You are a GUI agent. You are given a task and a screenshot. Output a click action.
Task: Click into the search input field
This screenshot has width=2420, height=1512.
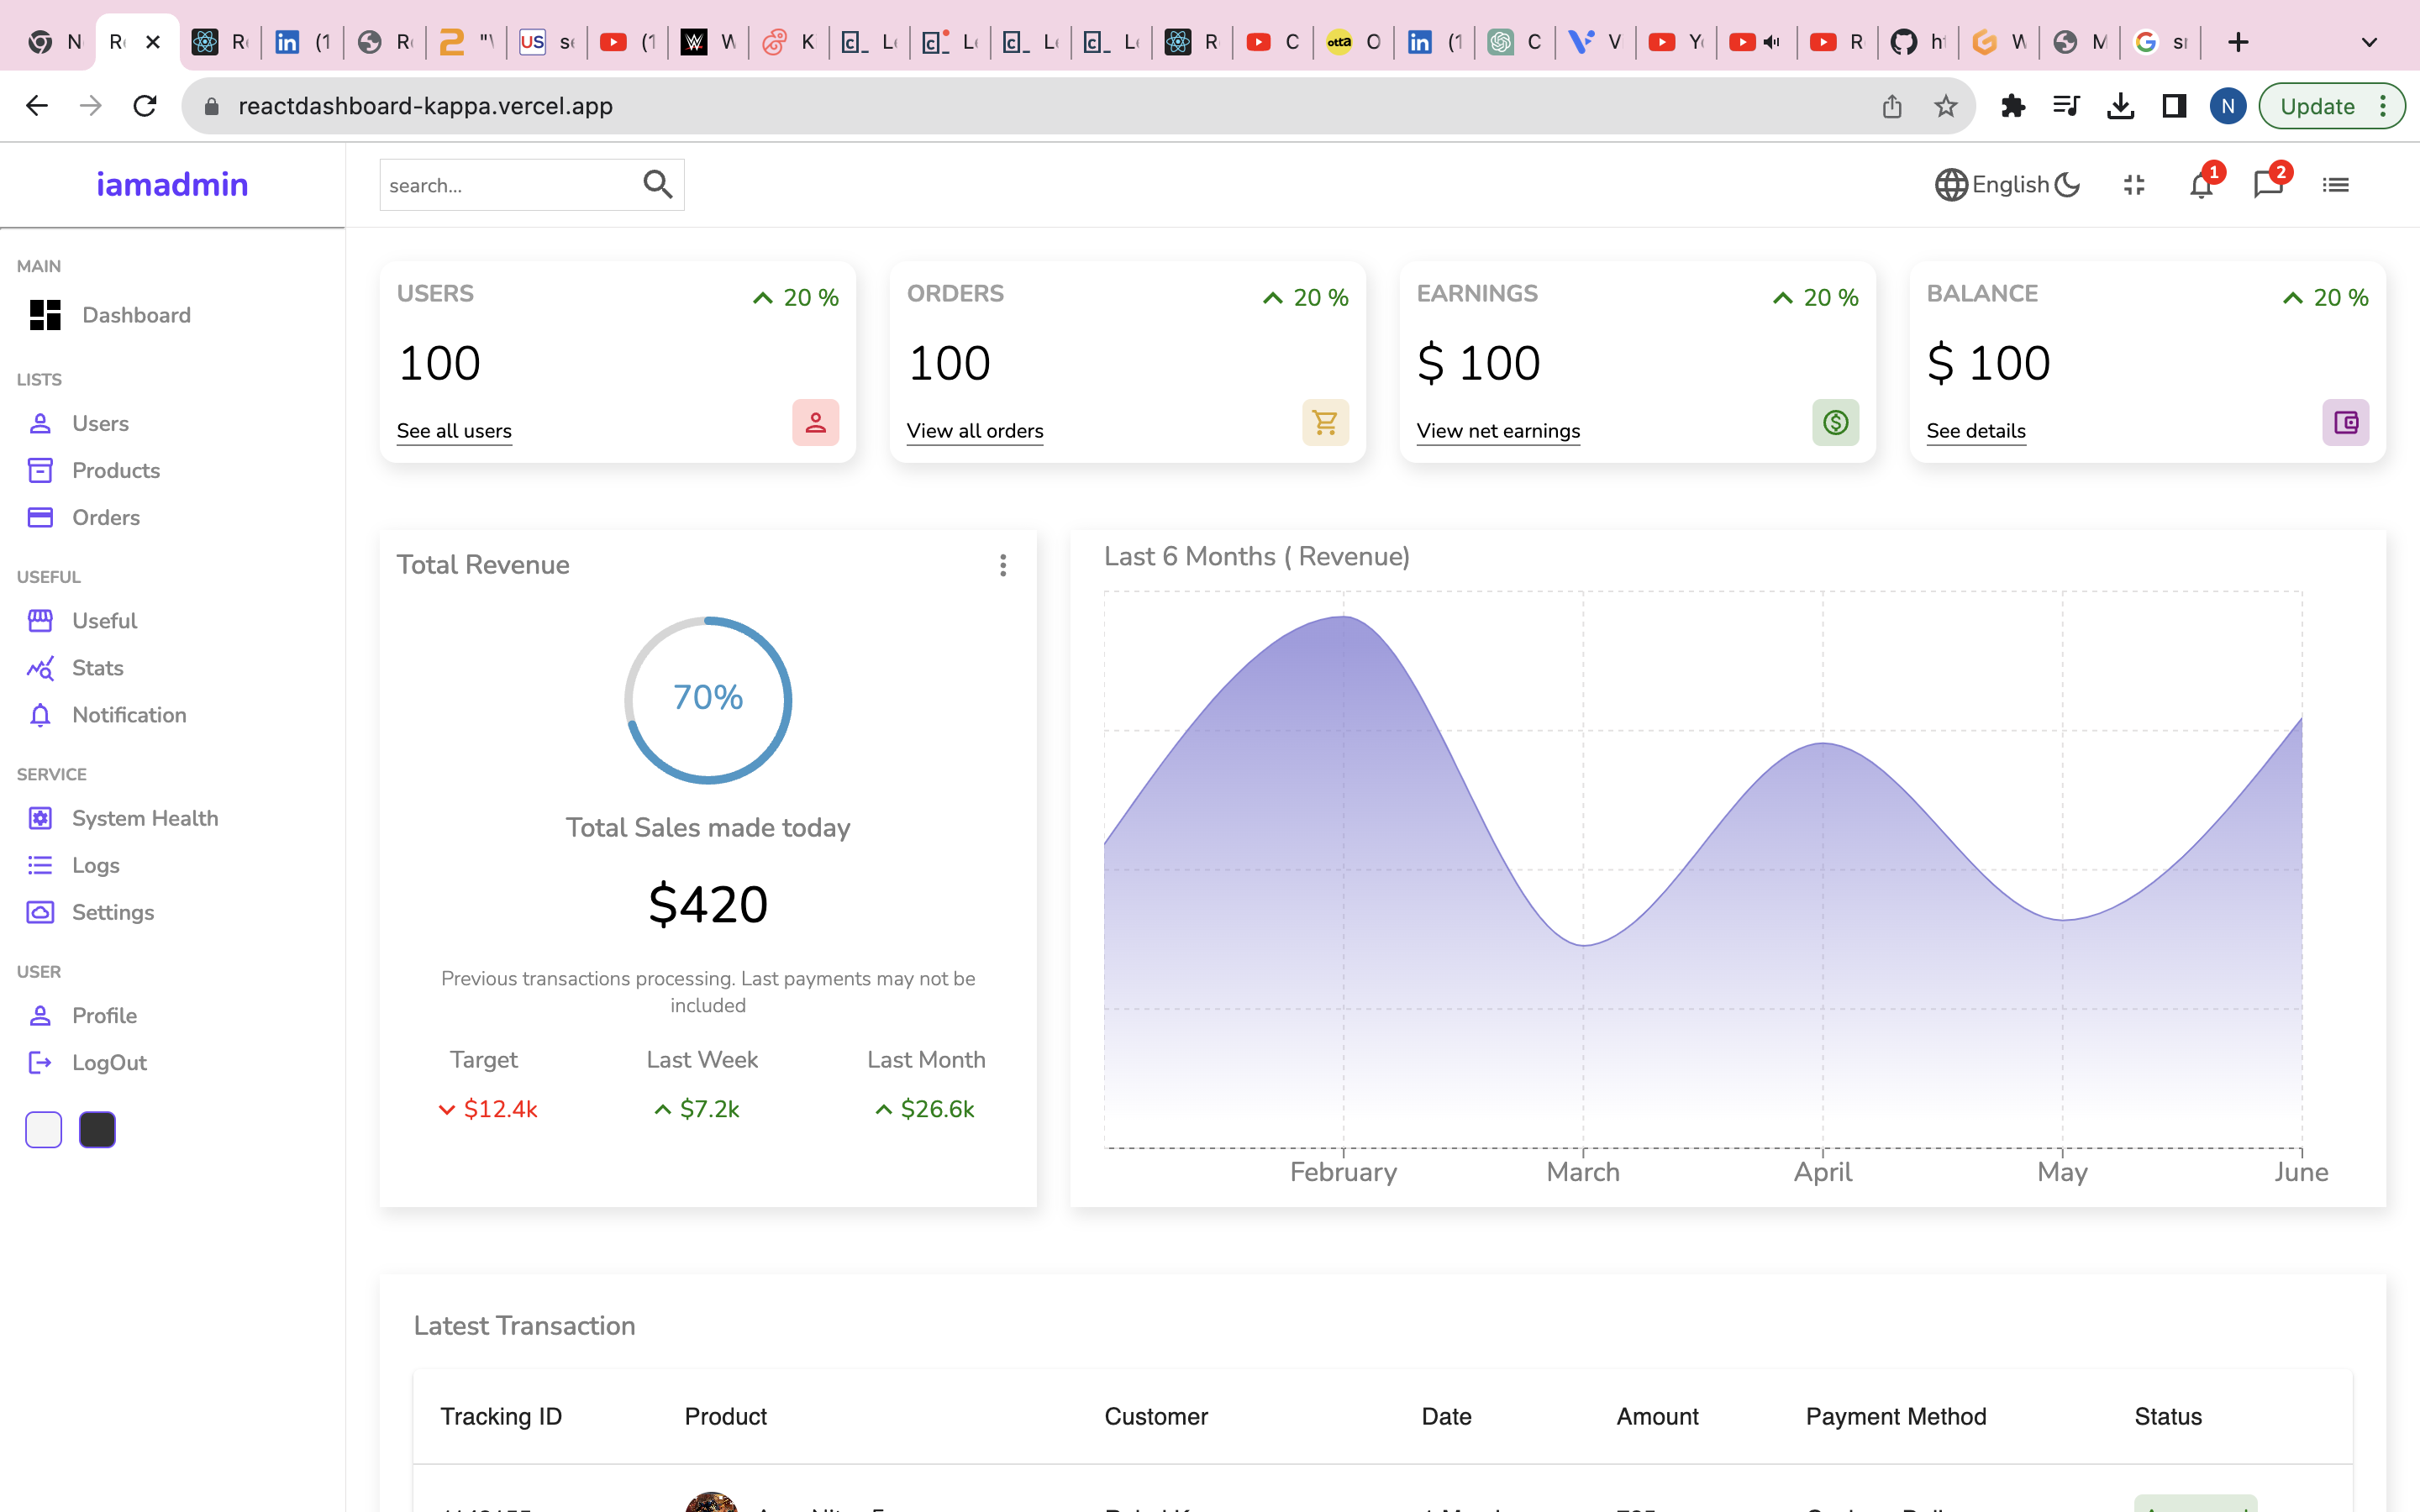click(x=505, y=186)
